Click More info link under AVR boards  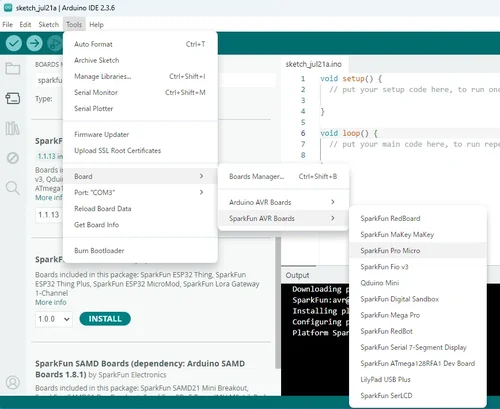tap(49, 198)
